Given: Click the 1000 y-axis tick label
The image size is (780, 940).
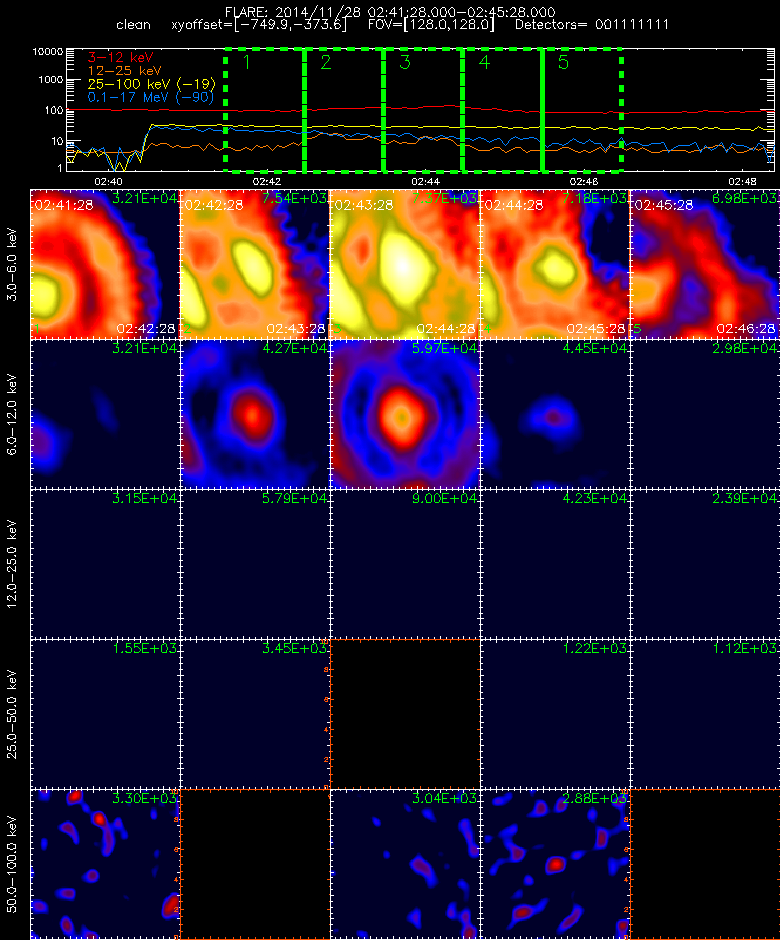Looking at the screenshot, I should click(x=50, y=80).
